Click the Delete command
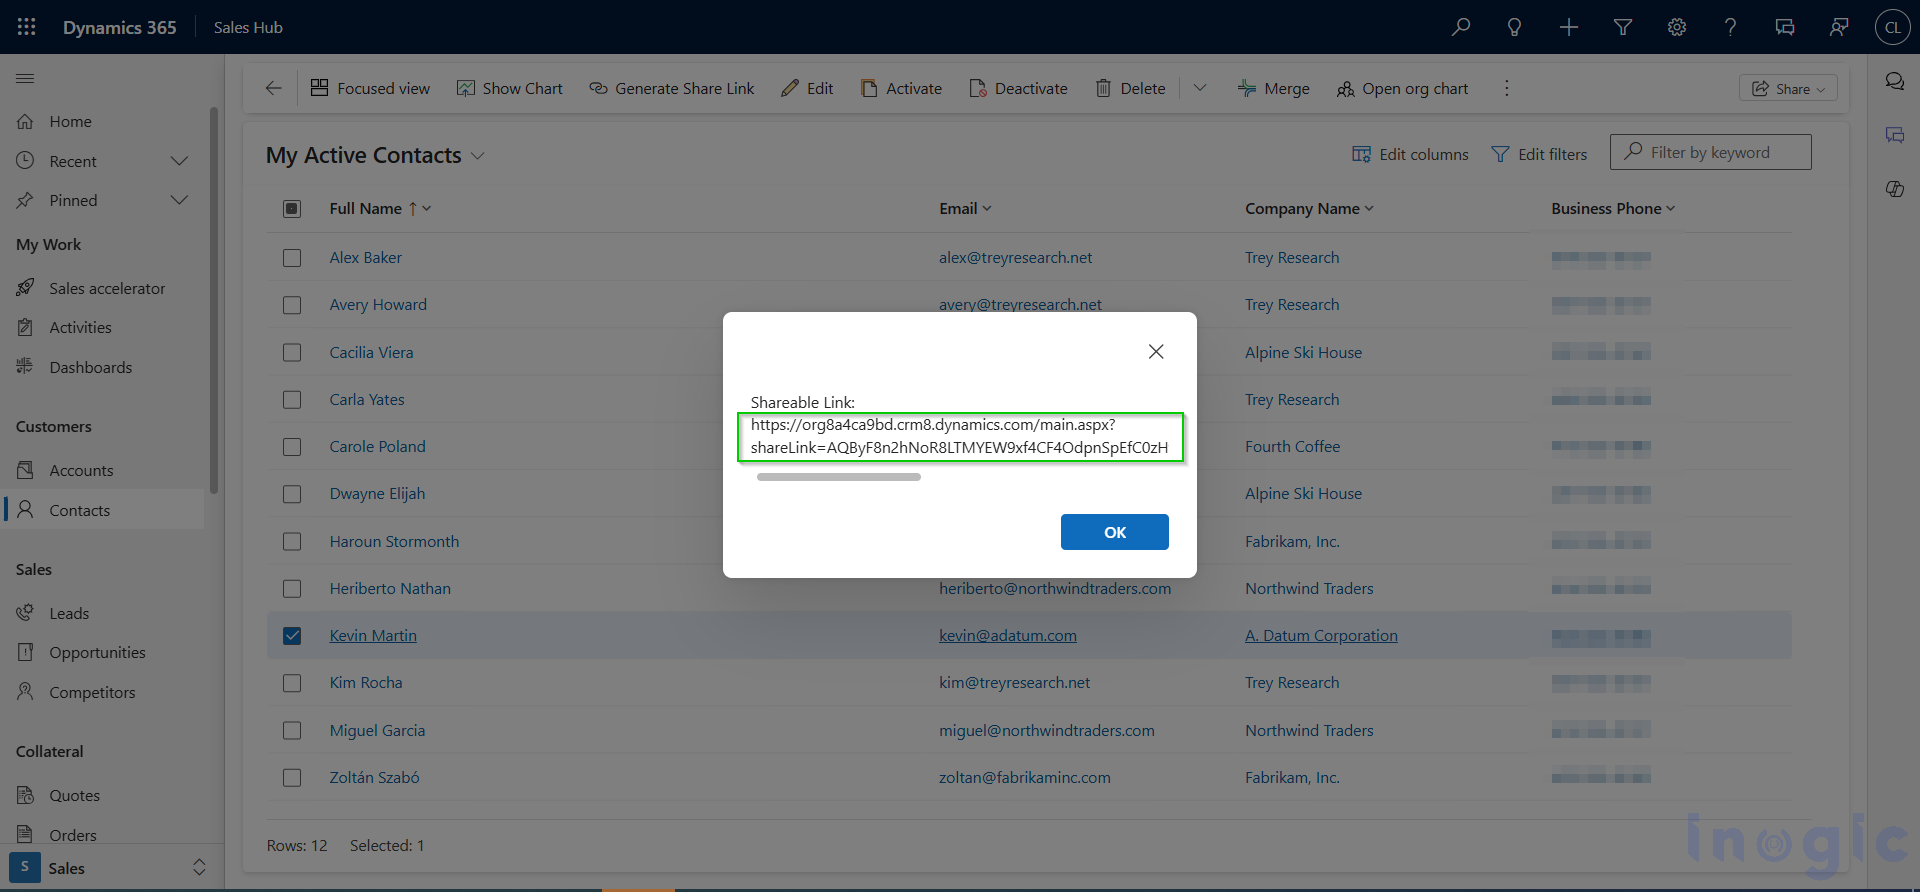 [x=1130, y=88]
